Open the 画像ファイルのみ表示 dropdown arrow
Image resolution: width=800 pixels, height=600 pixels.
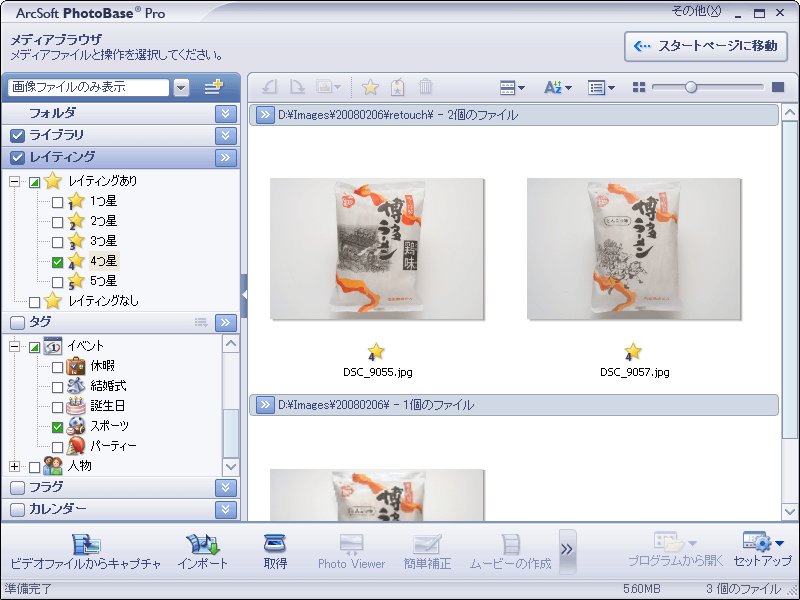(x=181, y=88)
